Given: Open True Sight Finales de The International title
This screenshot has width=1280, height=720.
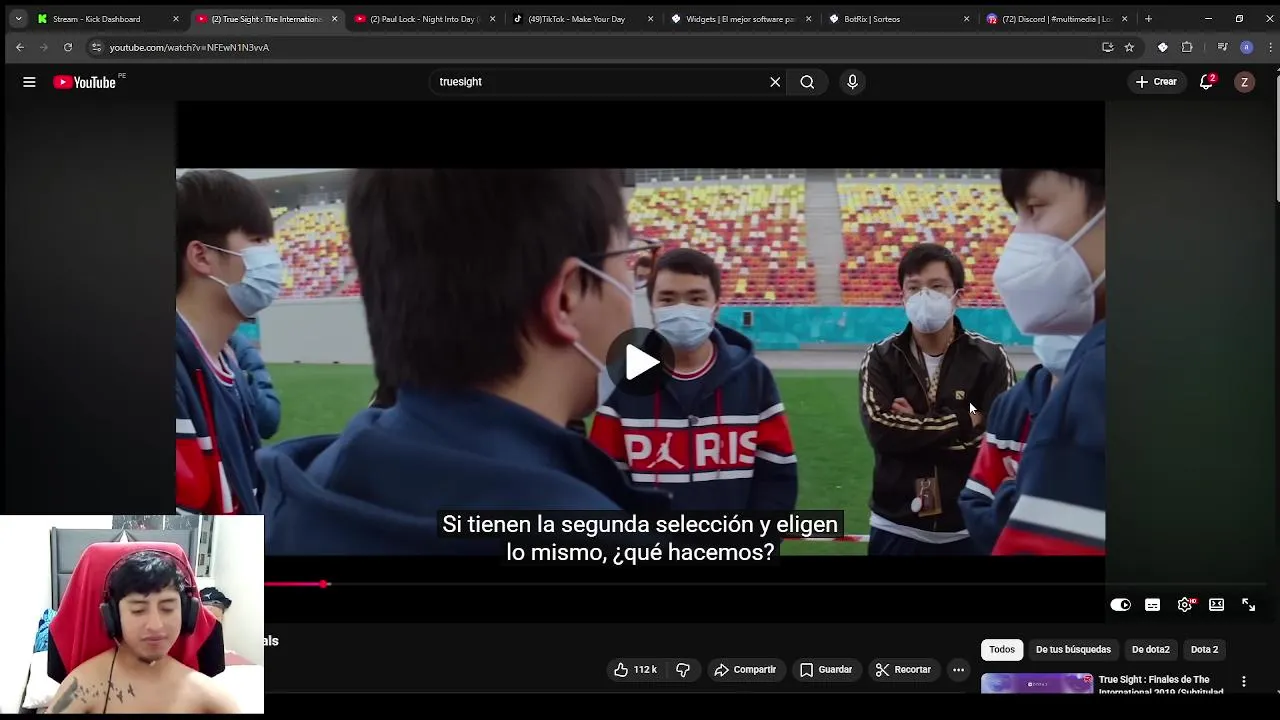Looking at the screenshot, I should pos(1161,685).
